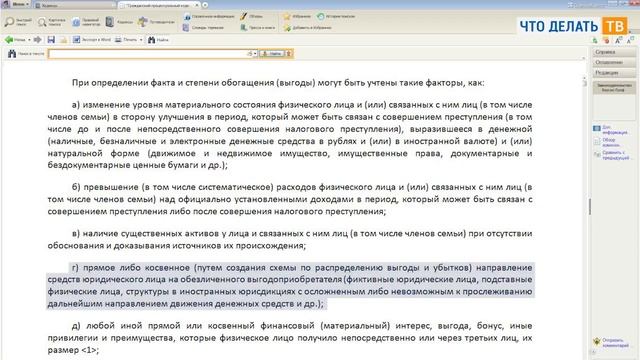Open the Назад history dropdown arrow

(x=29, y=40)
